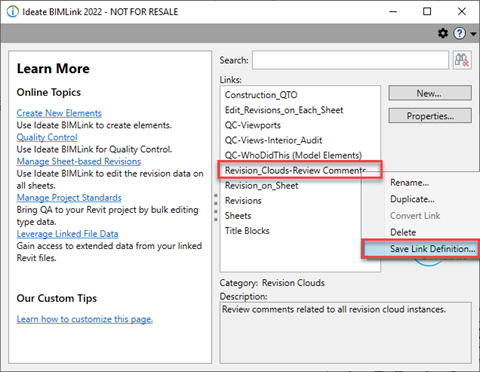Click Learn how to customize this page
The image size is (480, 372).
[x=85, y=319]
